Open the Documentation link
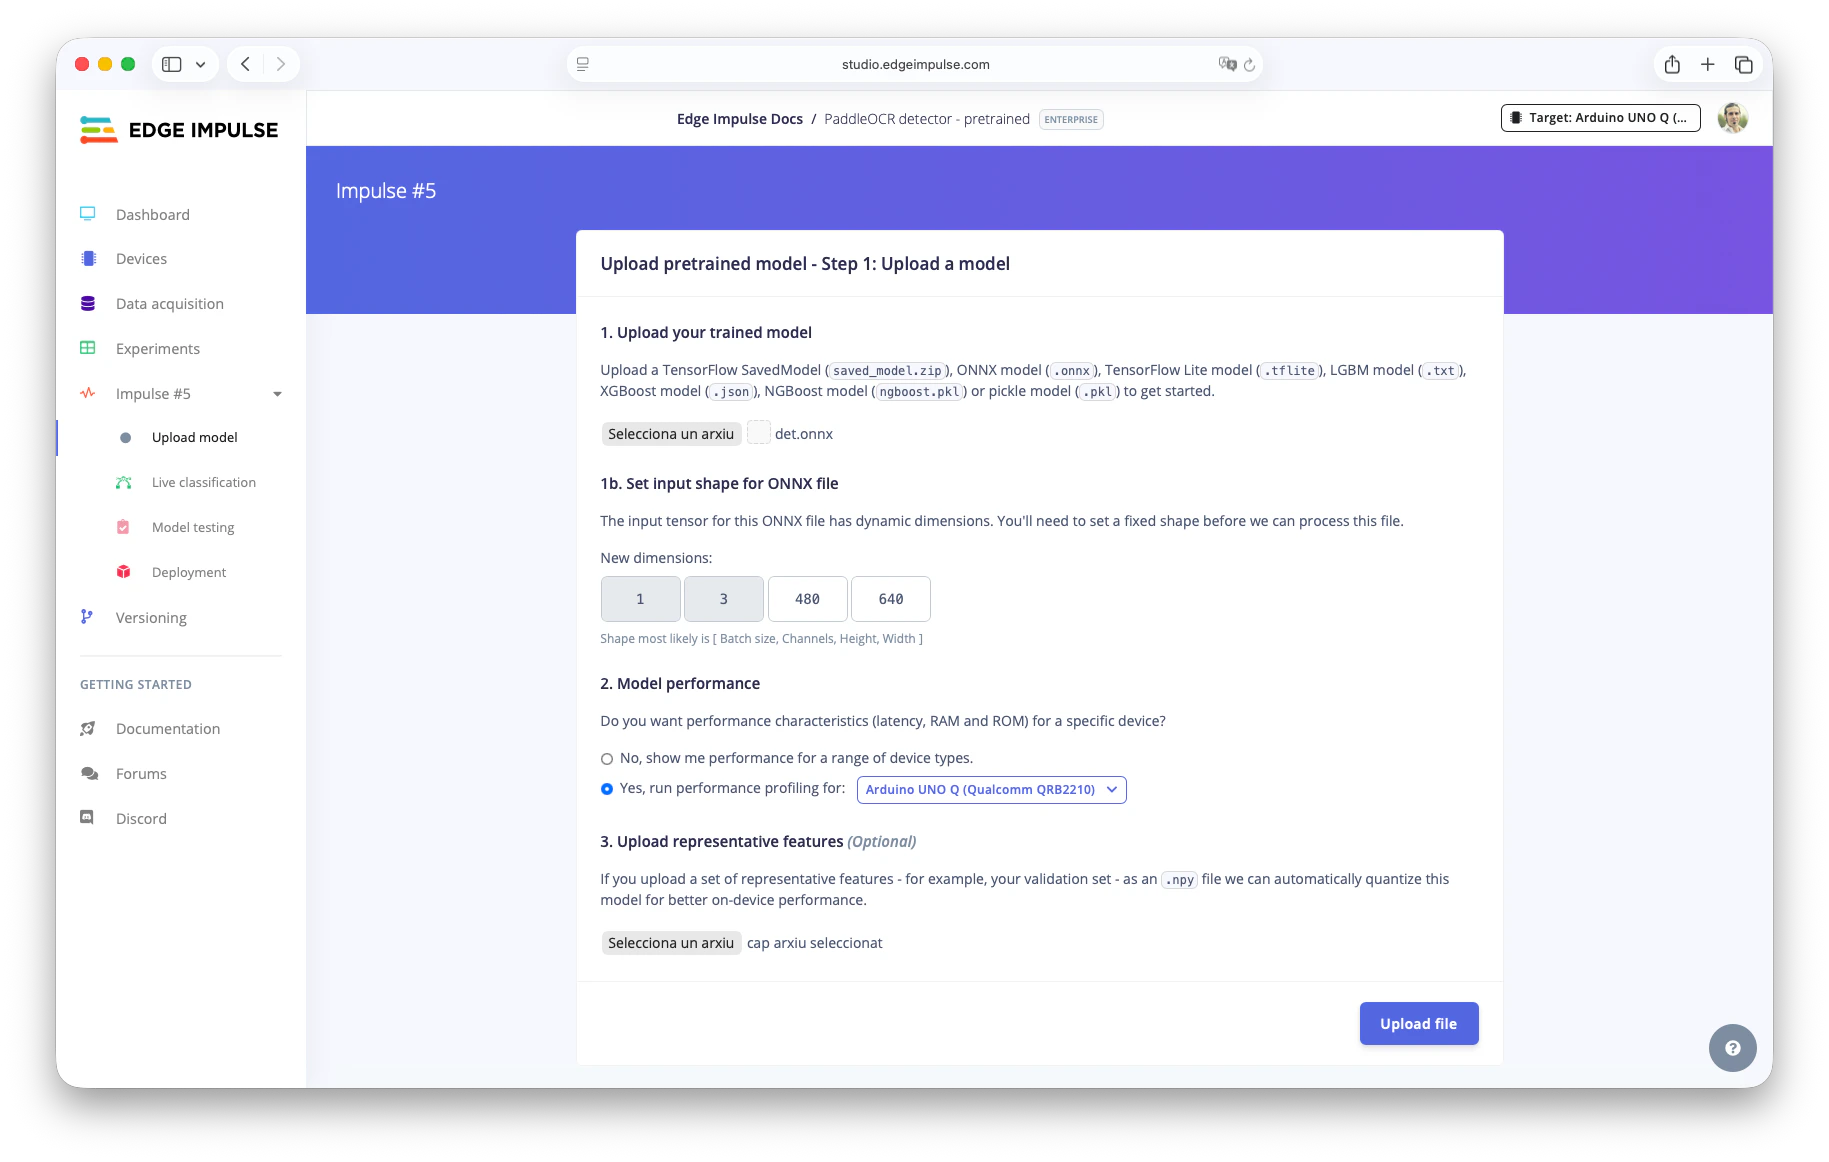The width and height of the screenshot is (1829, 1162). [x=168, y=729]
